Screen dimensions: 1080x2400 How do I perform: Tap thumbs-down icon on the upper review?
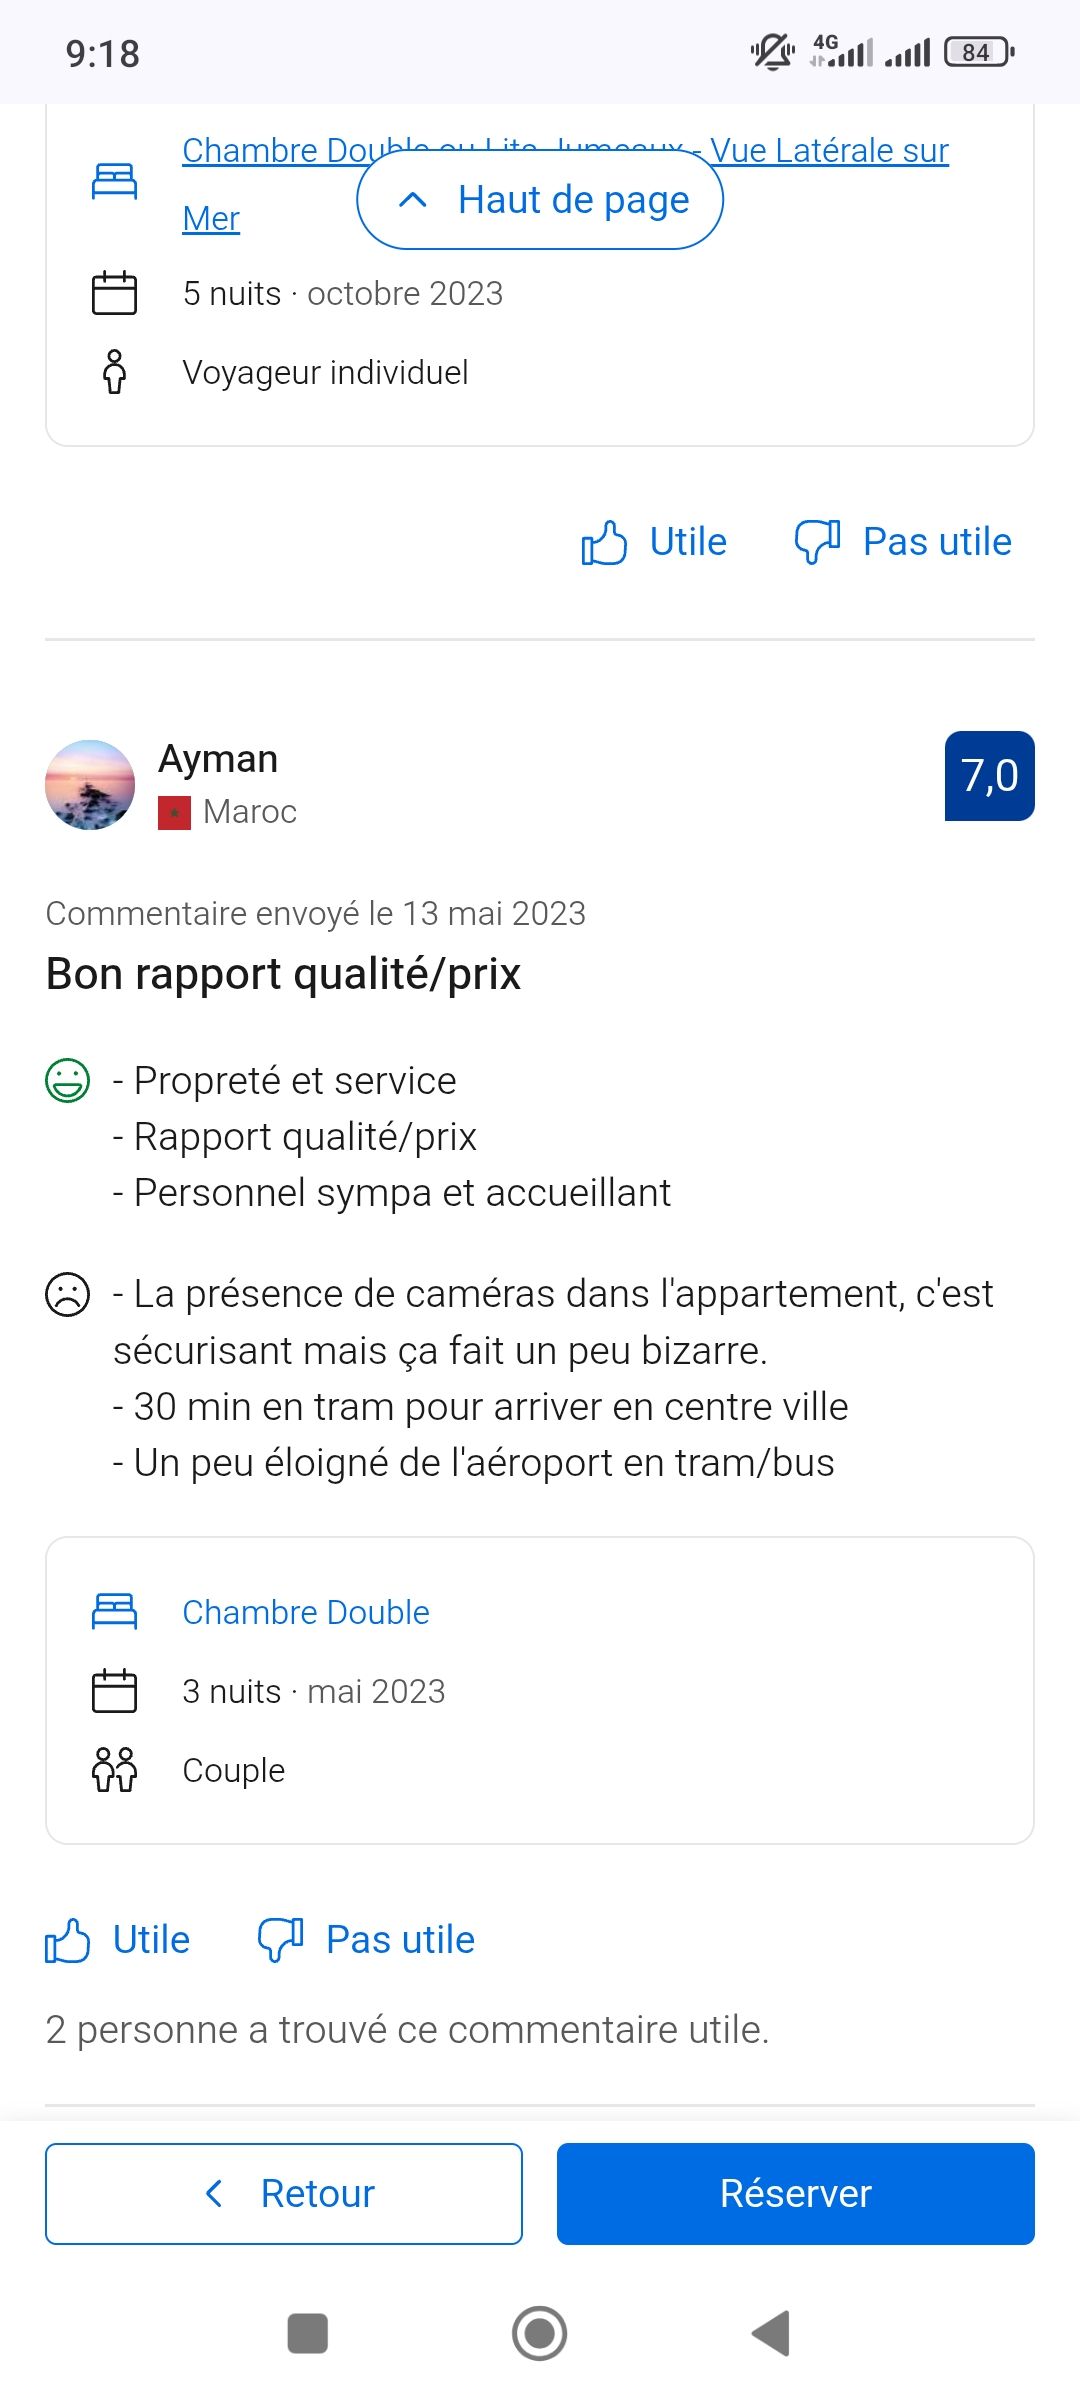tap(817, 542)
